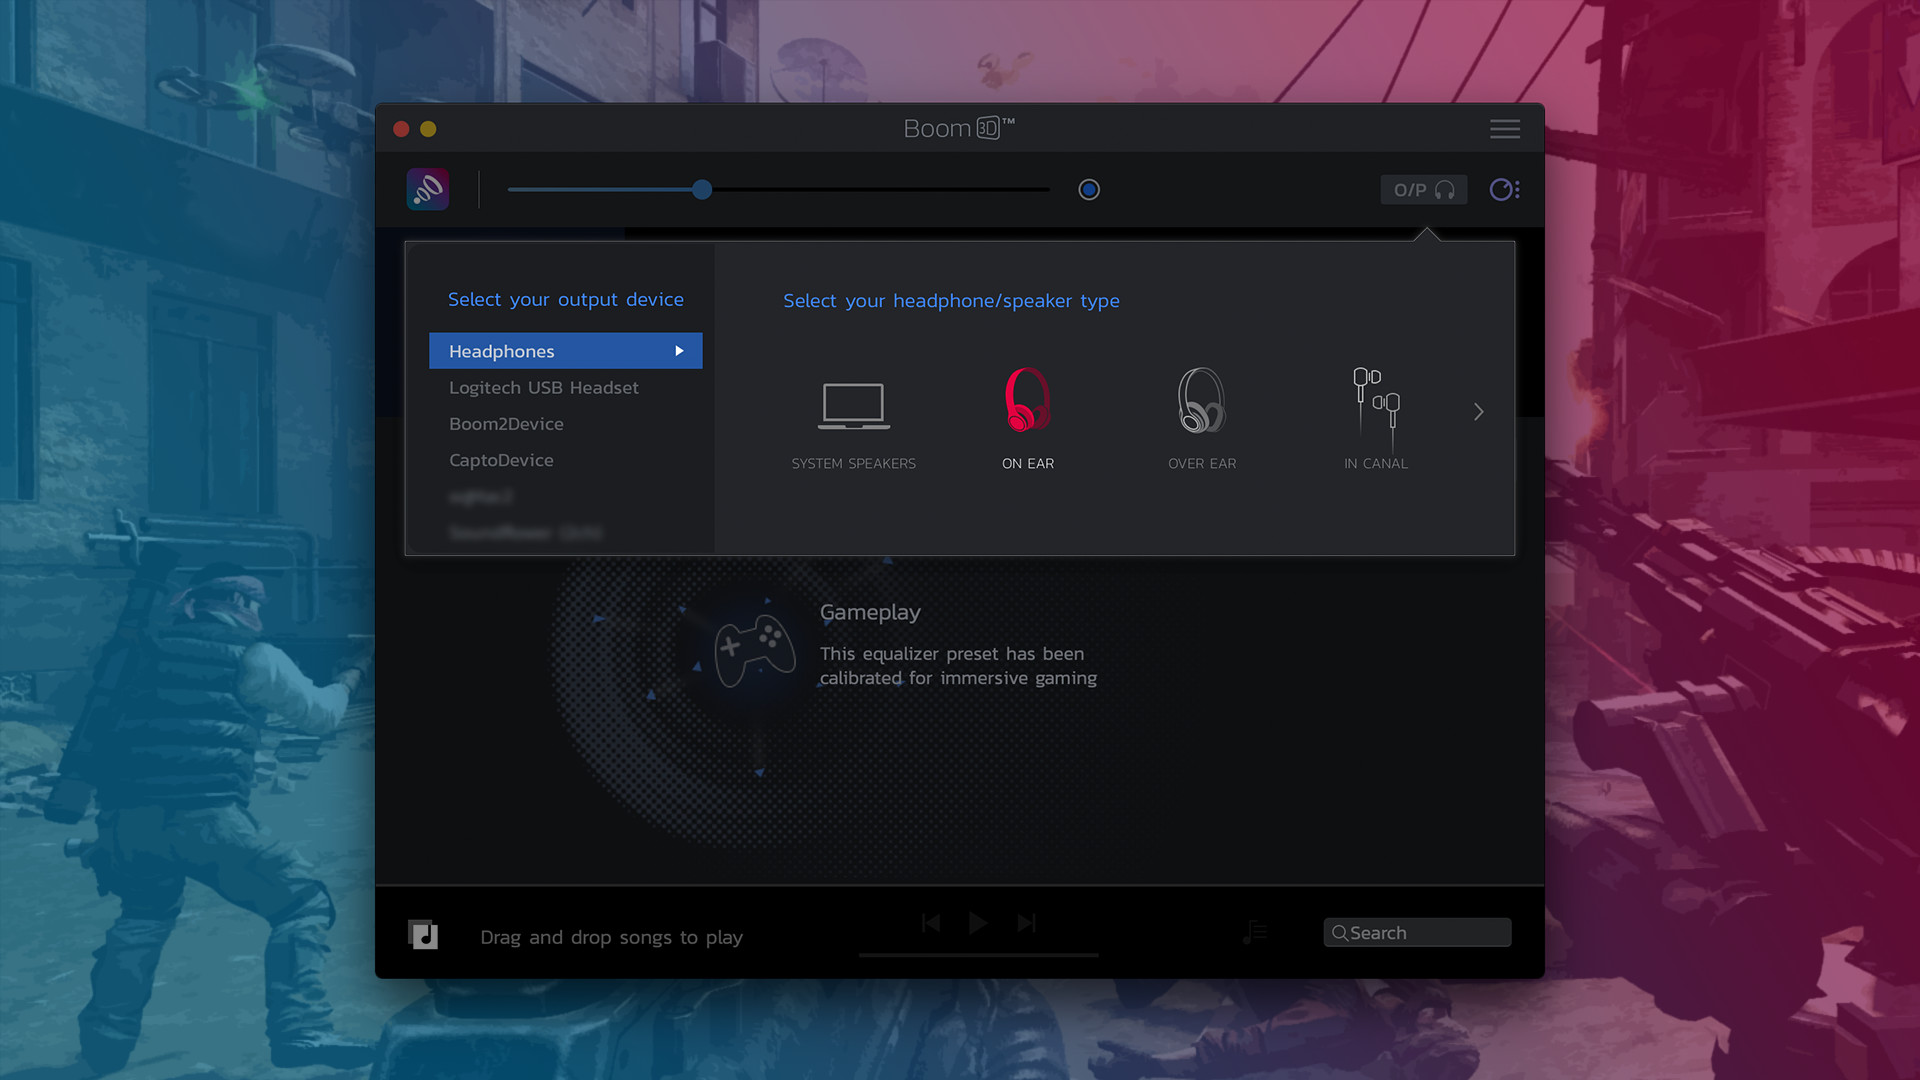Screen dimensions: 1920x1080
Task: Click the Boom 3D effects logo icon
Action: pyautogui.click(x=427, y=189)
